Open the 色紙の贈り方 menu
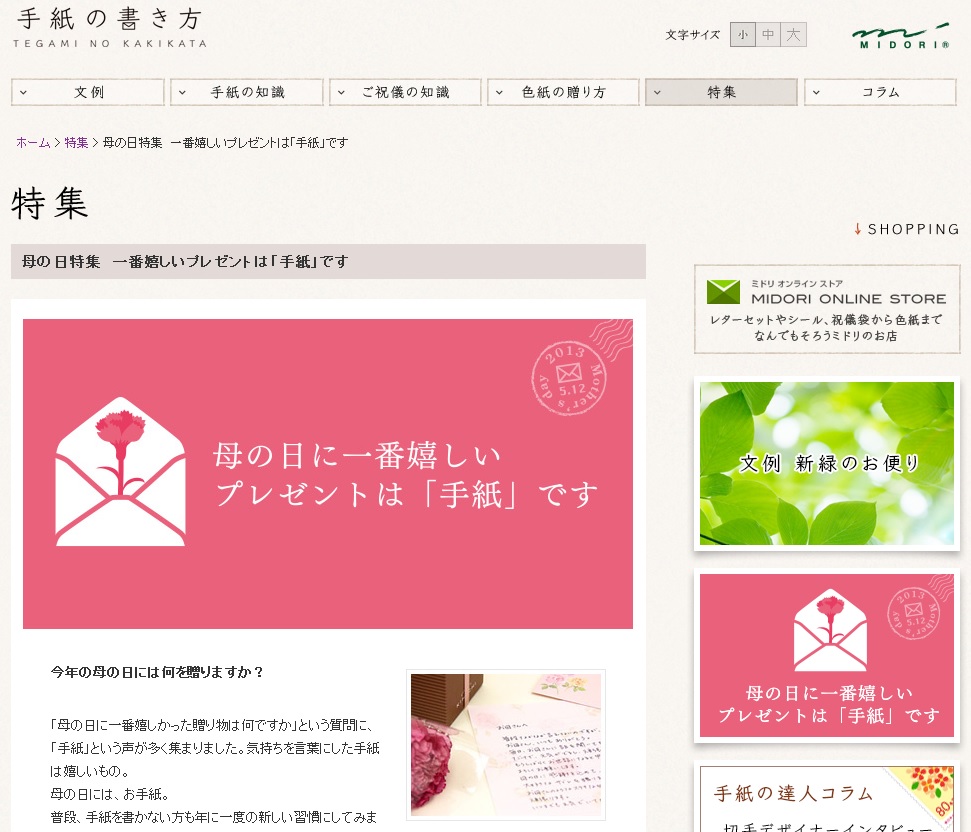971x832 pixels. tap(563, 92)
